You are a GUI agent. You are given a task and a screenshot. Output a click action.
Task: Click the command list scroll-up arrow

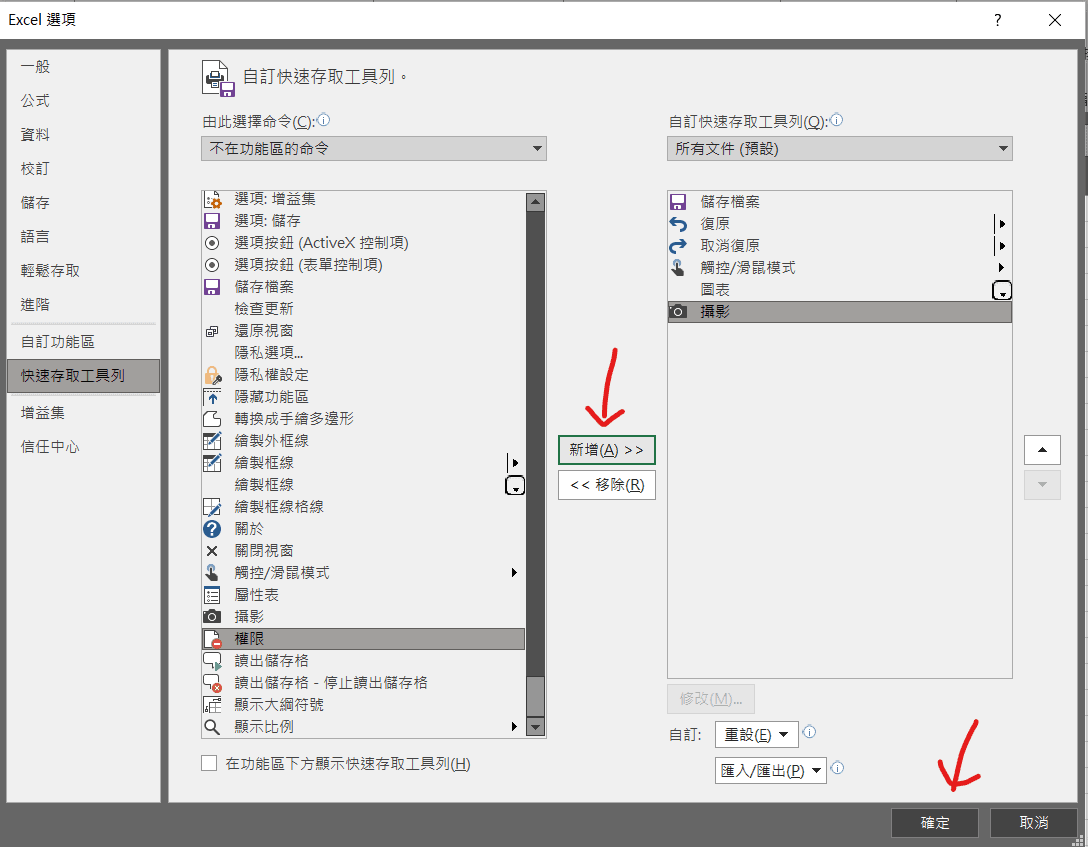(536, 203)
